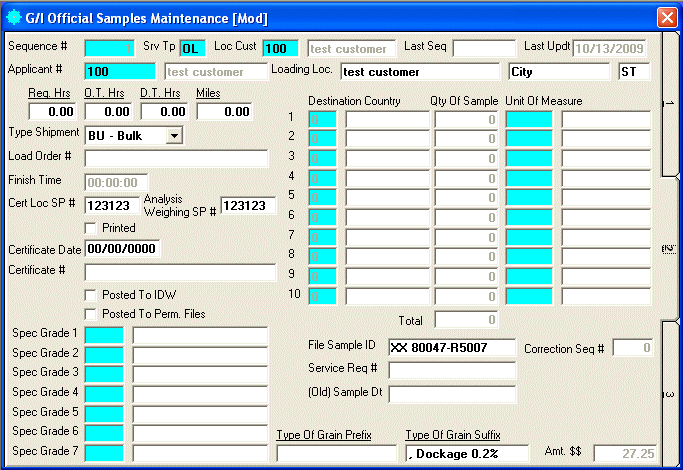The image size is (683, 470).
Task: Open the Type Shipment dropdown
Action: [x=174, y=135]
